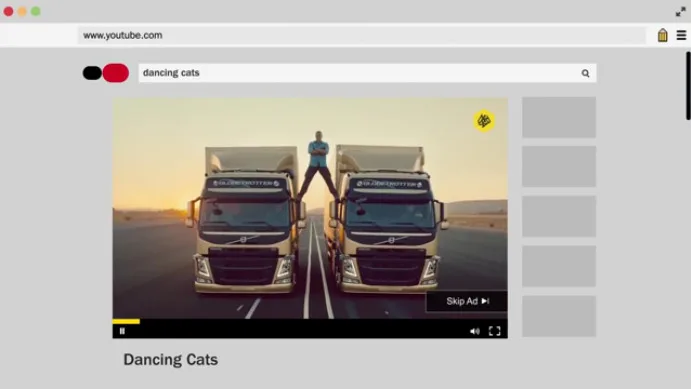The height and width of the screenshot is (389, 691).
Task: Click the Dancing Cats video title
Action: 171,359
